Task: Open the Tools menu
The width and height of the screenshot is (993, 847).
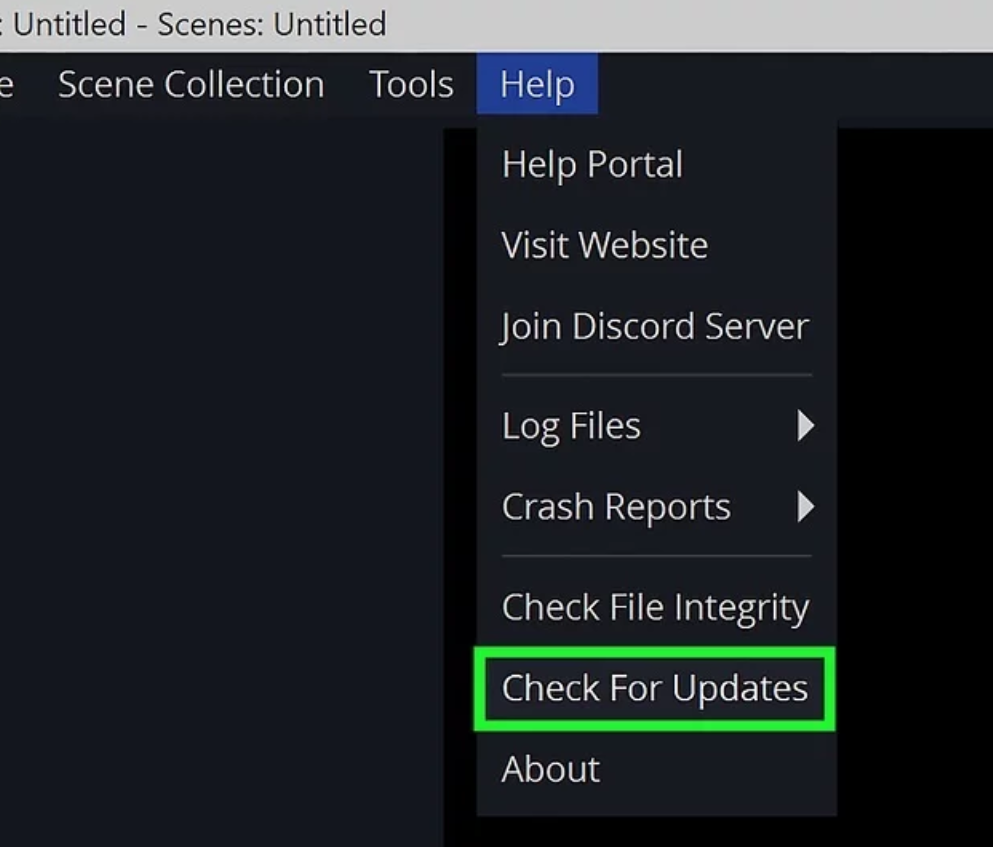Action: (410, 84)
